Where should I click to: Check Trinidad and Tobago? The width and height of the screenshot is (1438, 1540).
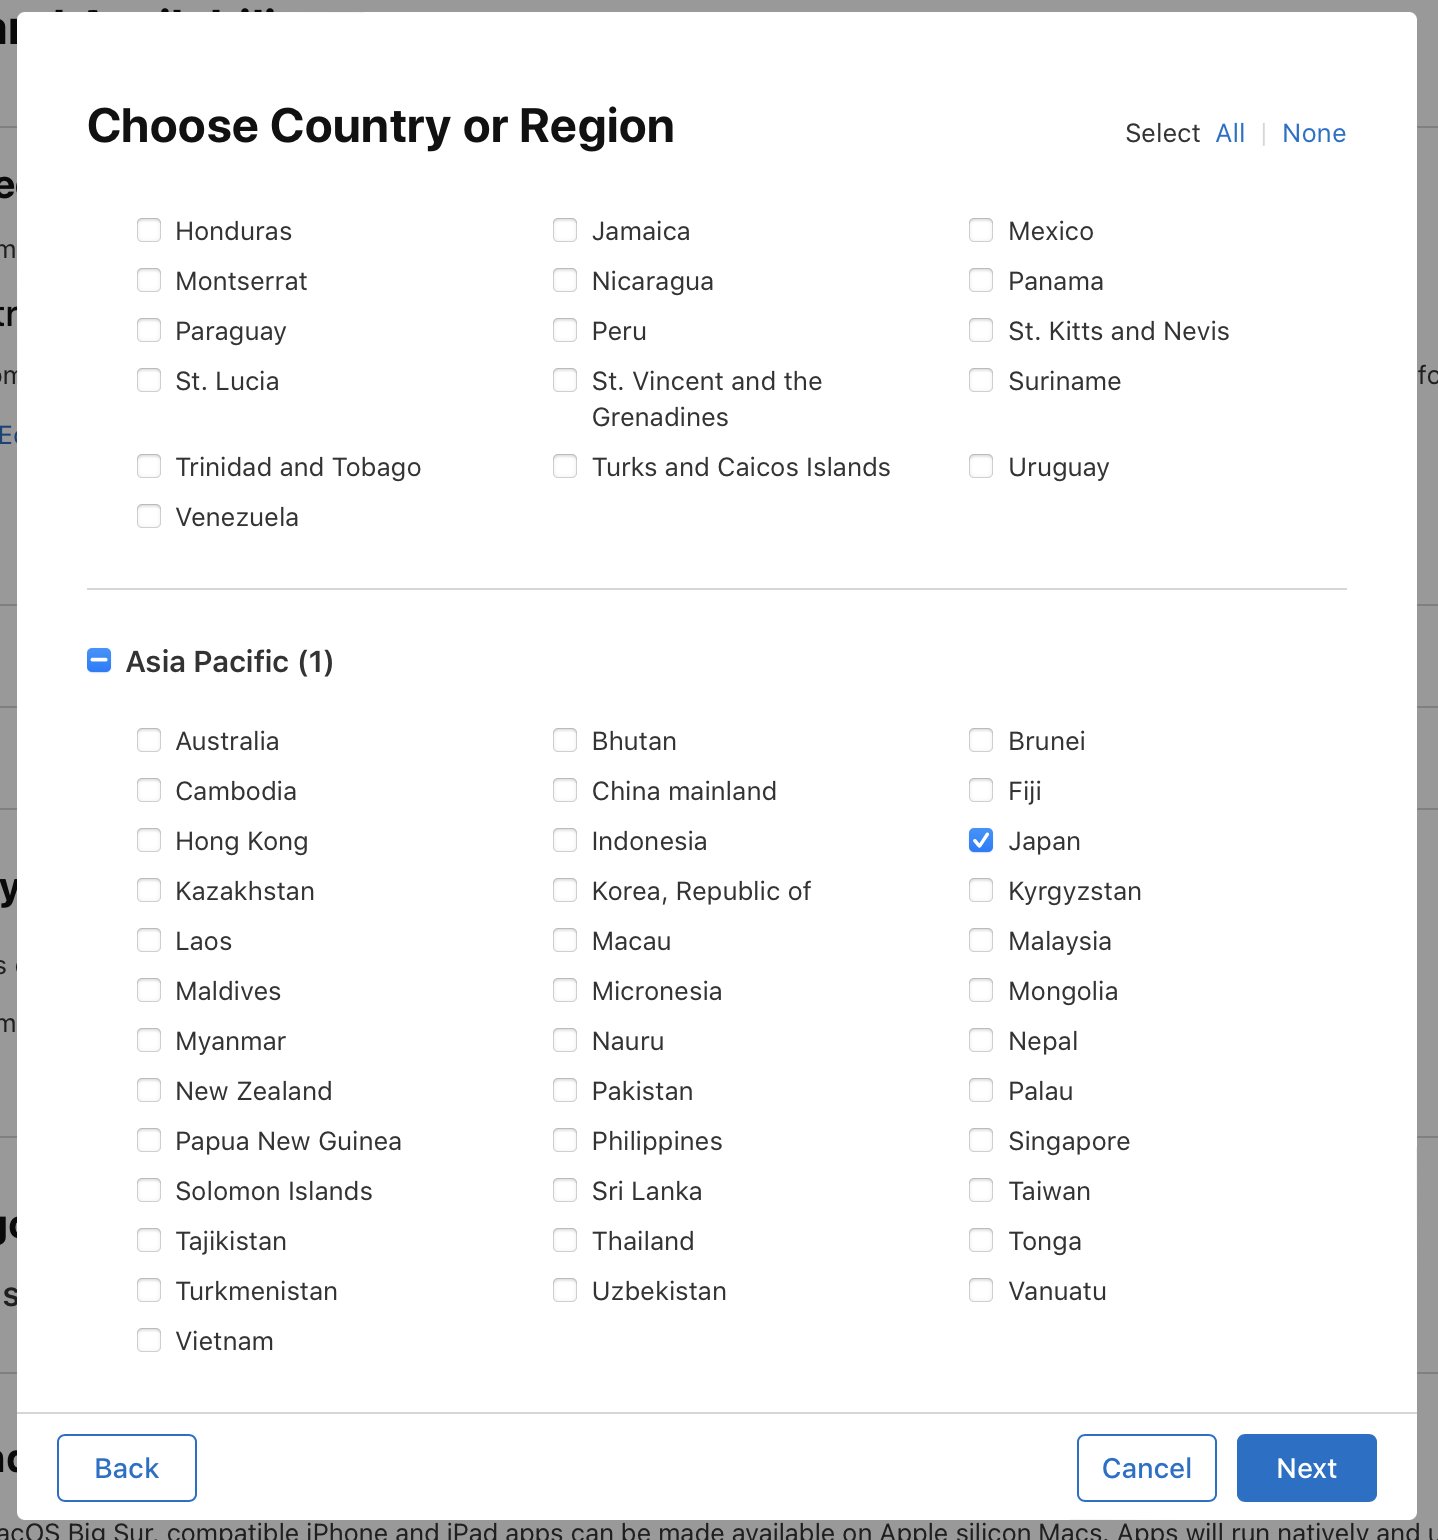(148, 466)
